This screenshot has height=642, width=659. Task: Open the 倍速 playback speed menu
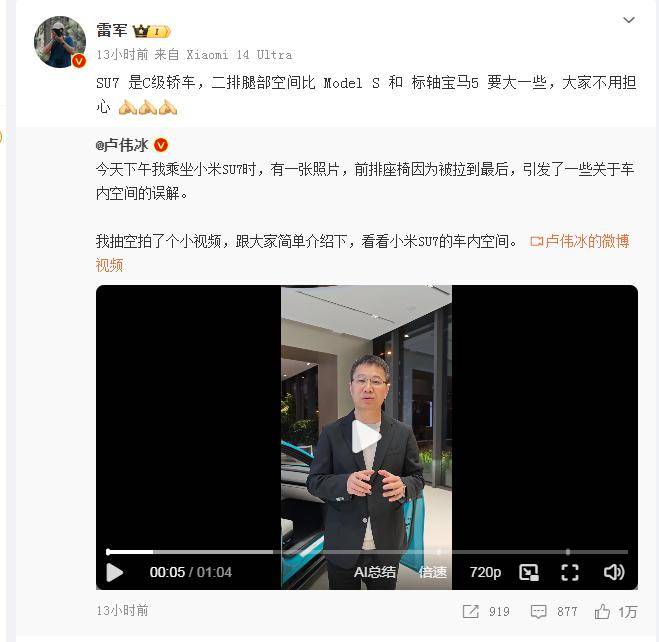coord(432,572)
